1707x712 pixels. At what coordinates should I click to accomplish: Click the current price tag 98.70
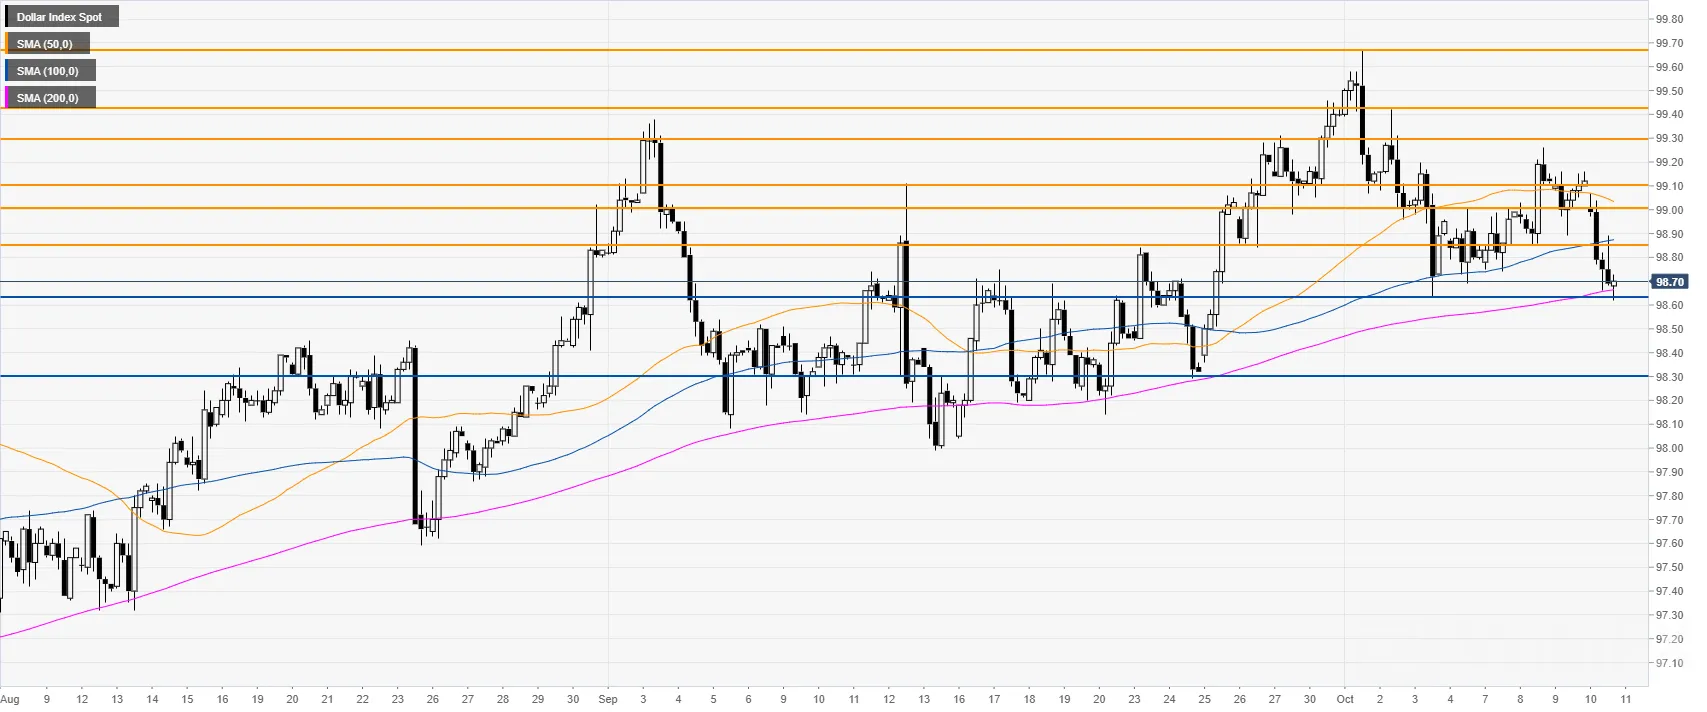(1669, 282)
